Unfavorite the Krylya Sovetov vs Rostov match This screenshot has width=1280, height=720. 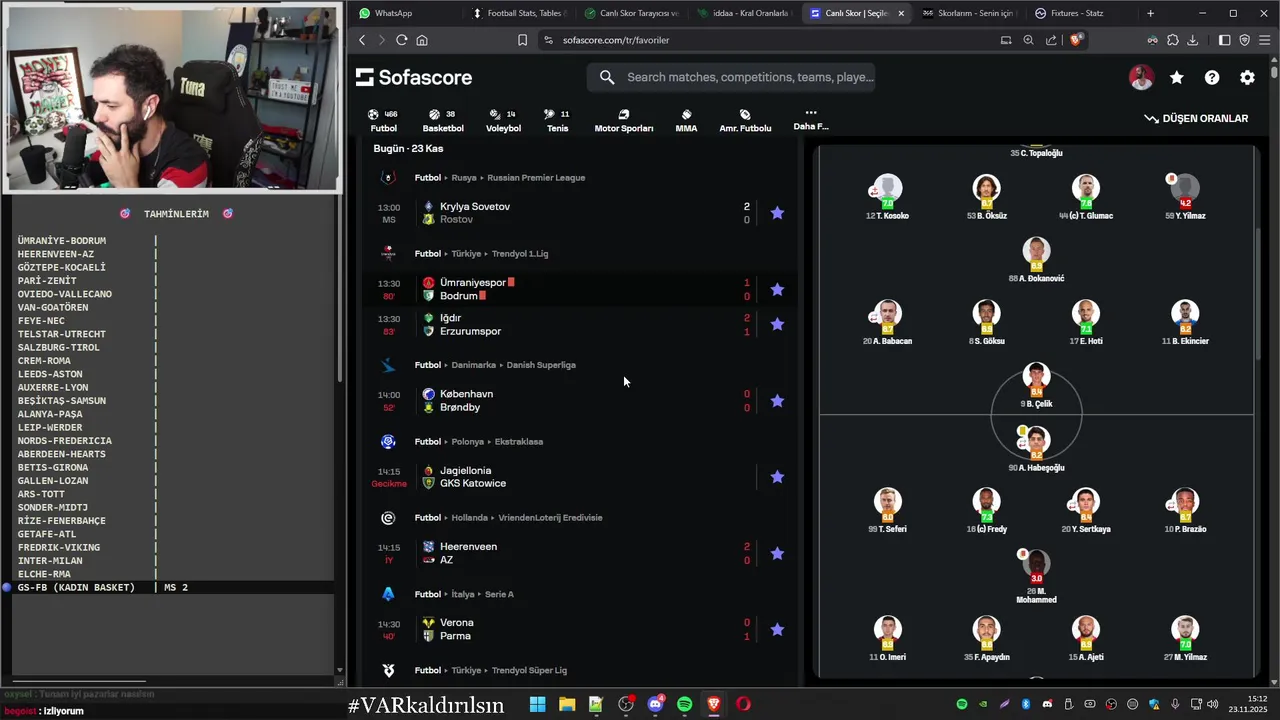777,213
